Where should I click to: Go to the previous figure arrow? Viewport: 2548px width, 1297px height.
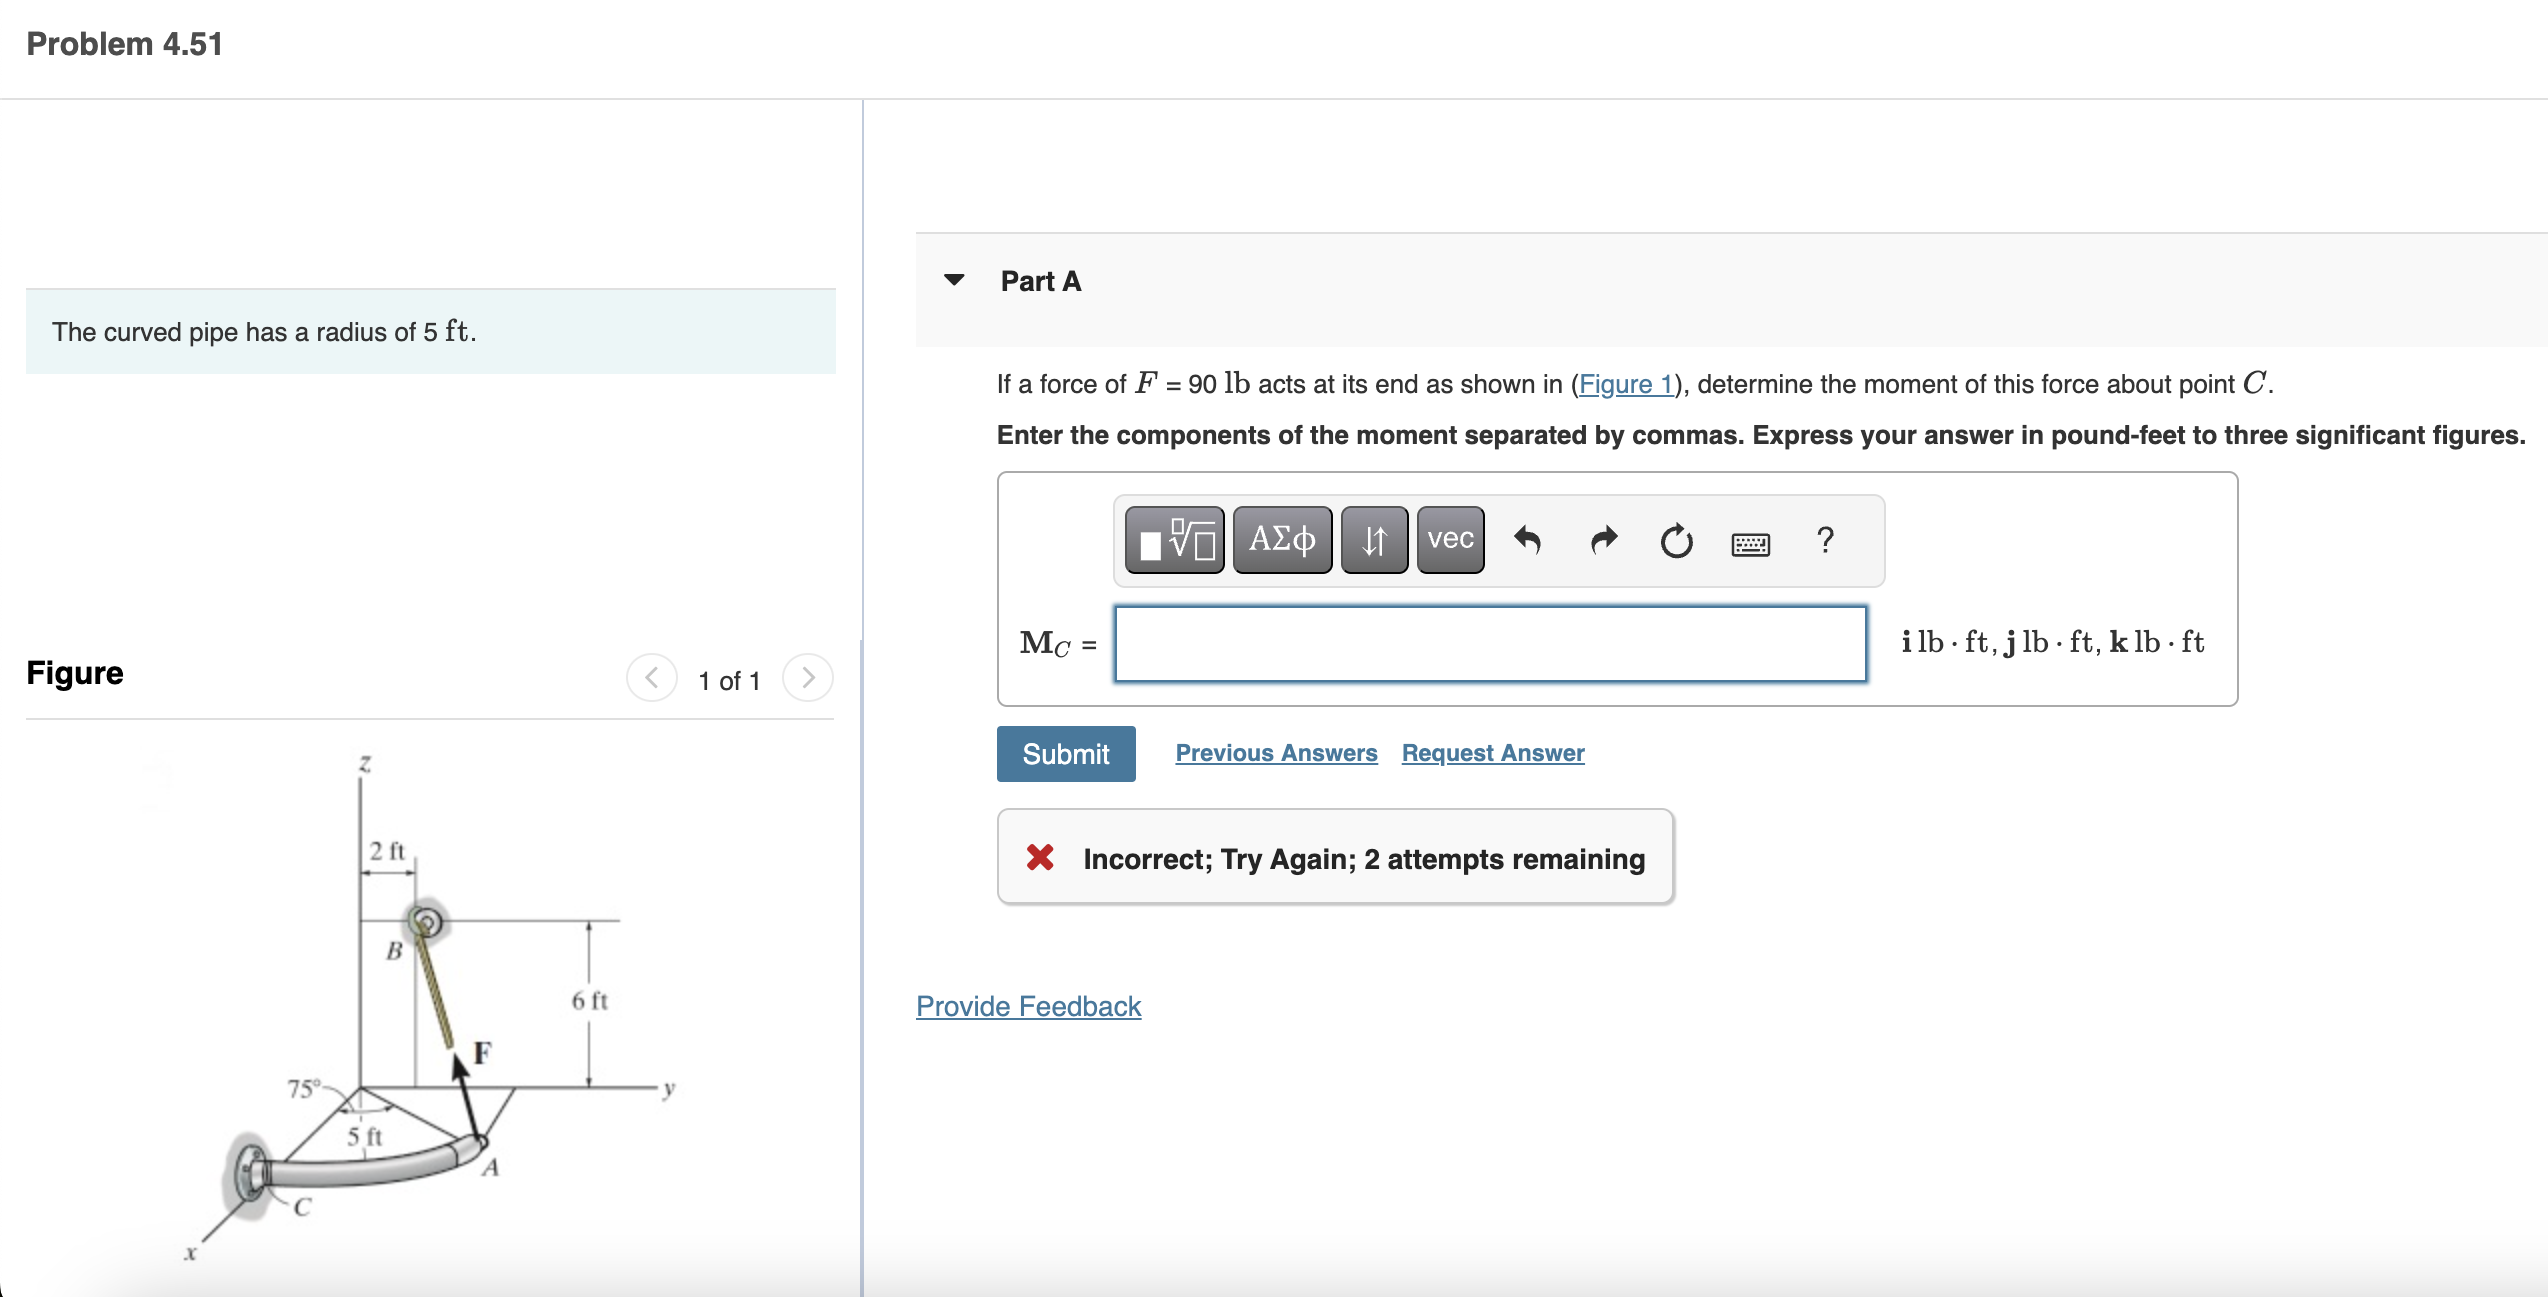point(652,678)
